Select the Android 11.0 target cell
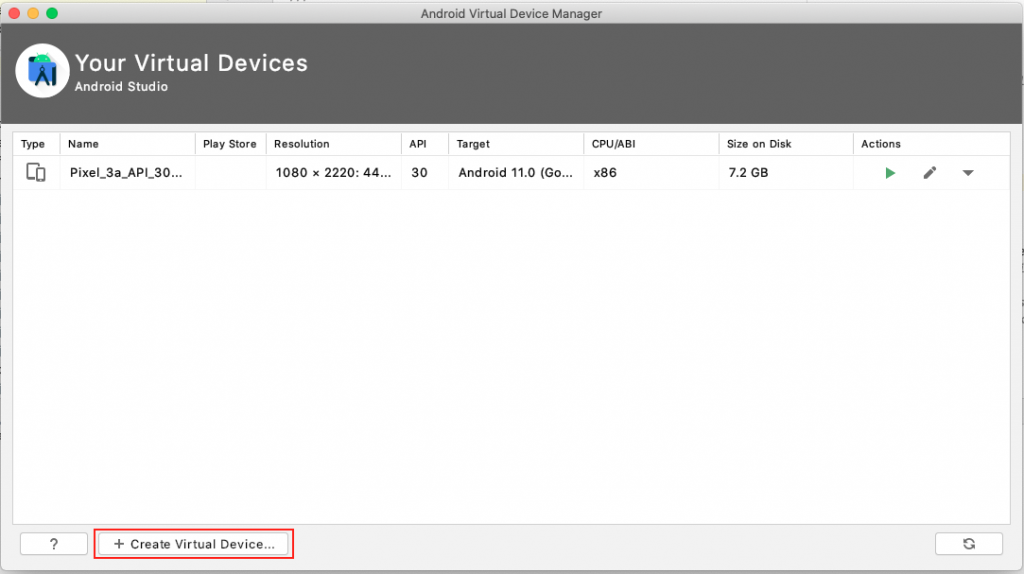1024x574 pixels. [516, 172]
